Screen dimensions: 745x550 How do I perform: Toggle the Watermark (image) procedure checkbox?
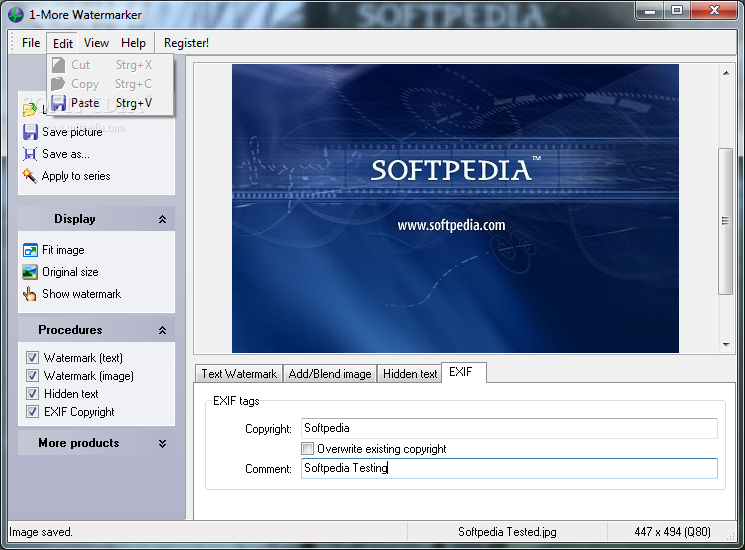[x=32, y=375]
